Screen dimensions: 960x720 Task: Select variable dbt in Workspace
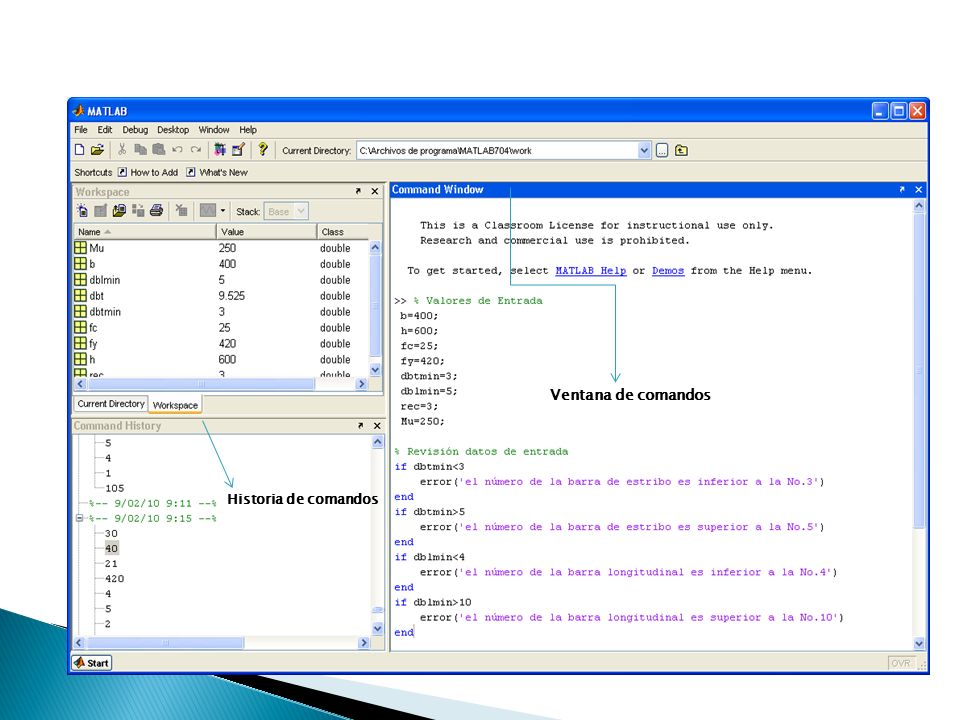220,296
